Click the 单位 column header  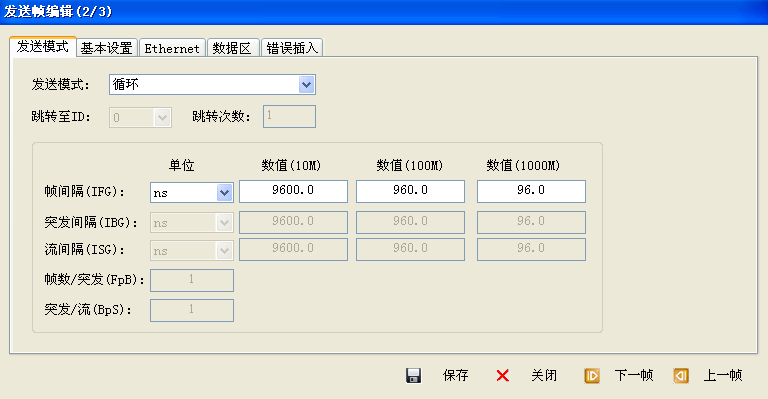[182, 165]
